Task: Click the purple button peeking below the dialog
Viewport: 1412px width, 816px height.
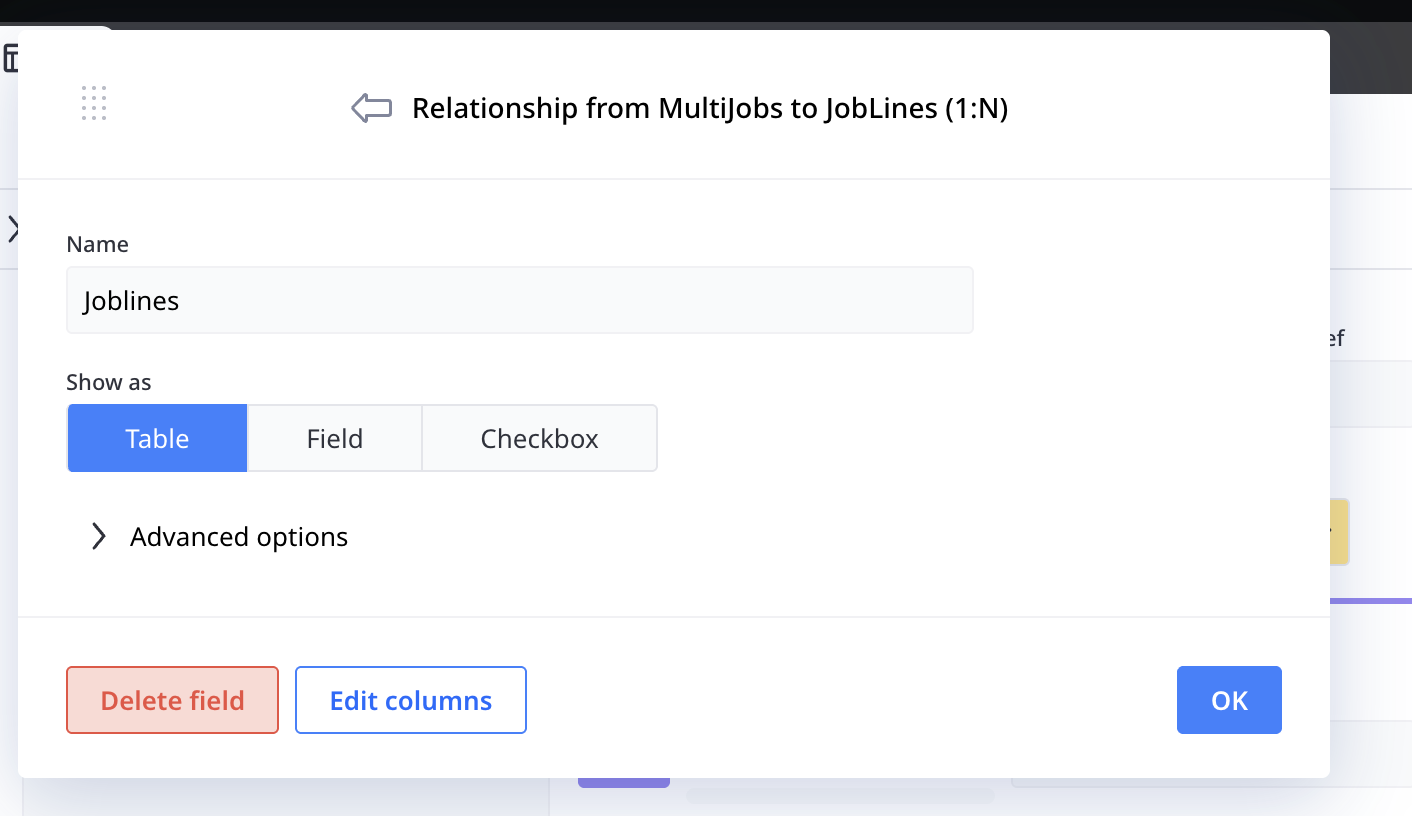Action: (x=623, y=782)
